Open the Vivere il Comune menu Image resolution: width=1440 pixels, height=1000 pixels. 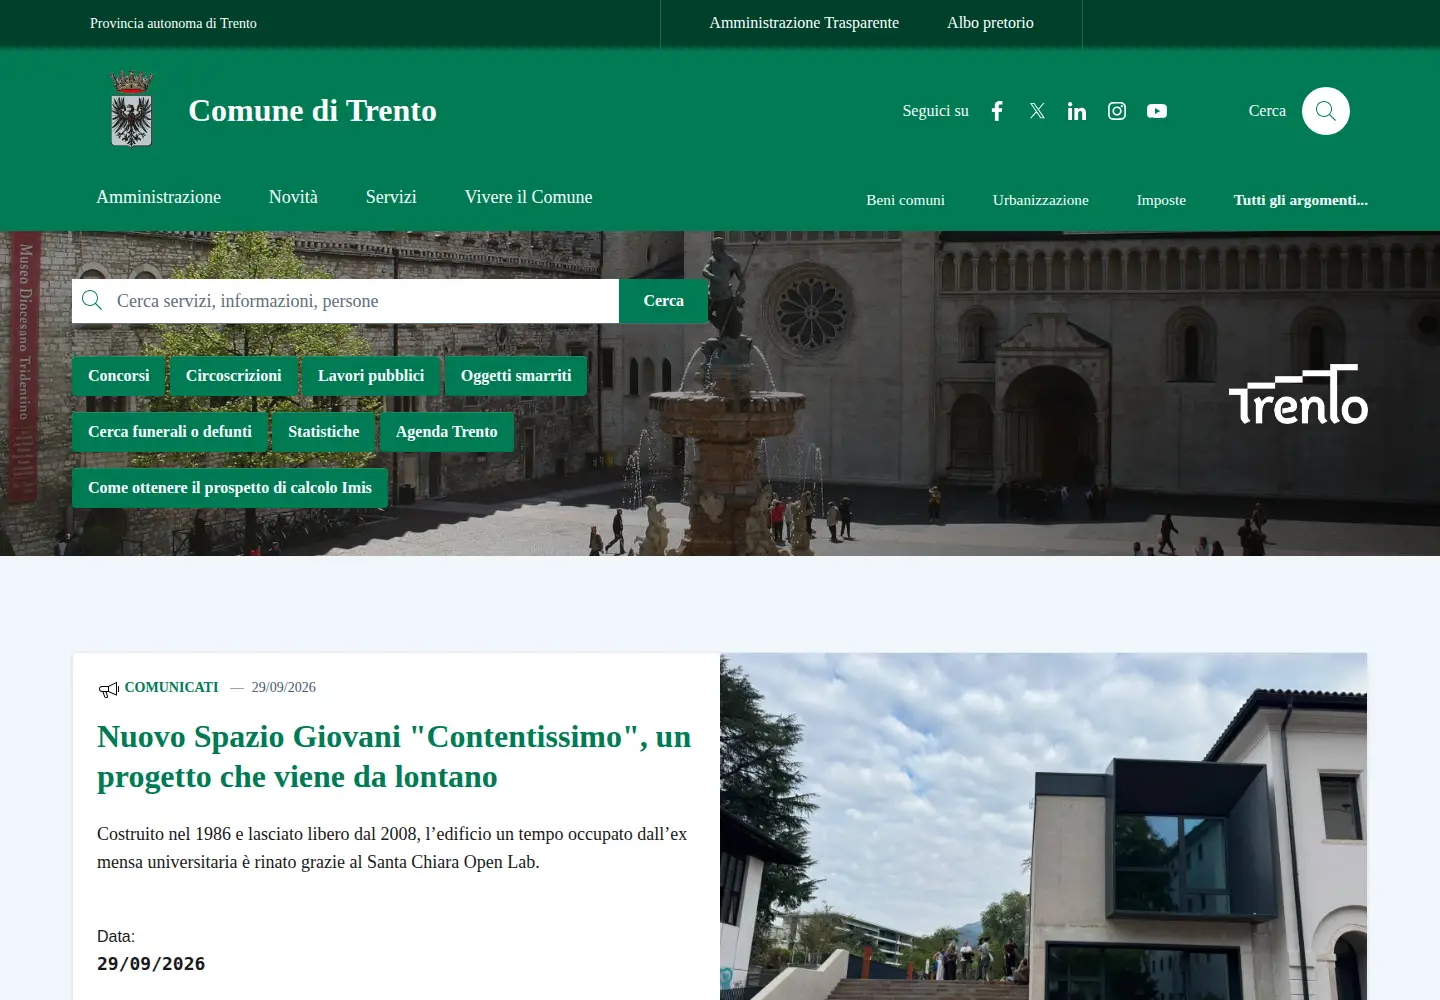528,197
